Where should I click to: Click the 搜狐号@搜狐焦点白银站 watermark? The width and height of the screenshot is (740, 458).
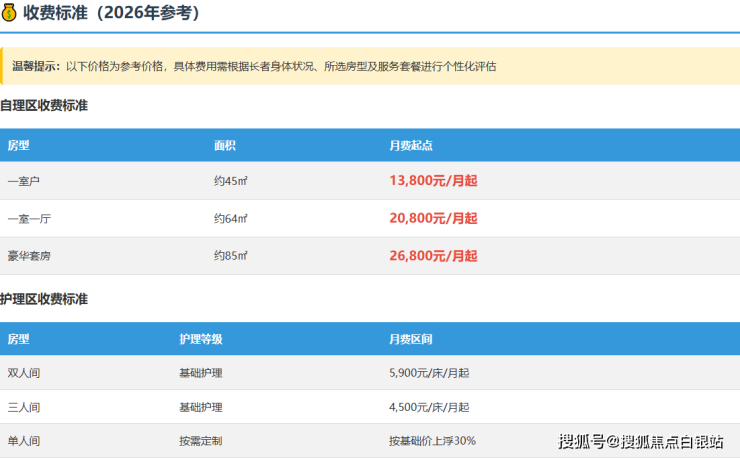[640, 441]
